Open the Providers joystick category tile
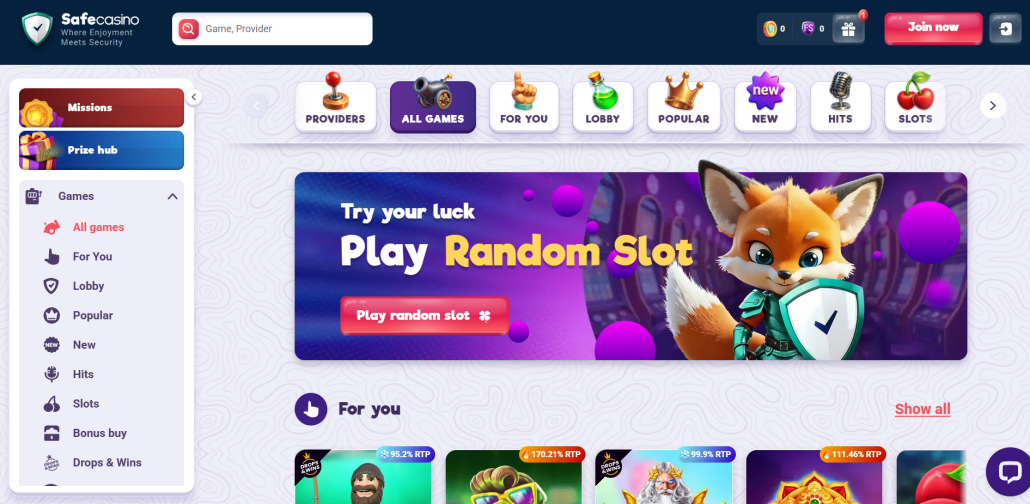1030x504 pixels. 335,104
